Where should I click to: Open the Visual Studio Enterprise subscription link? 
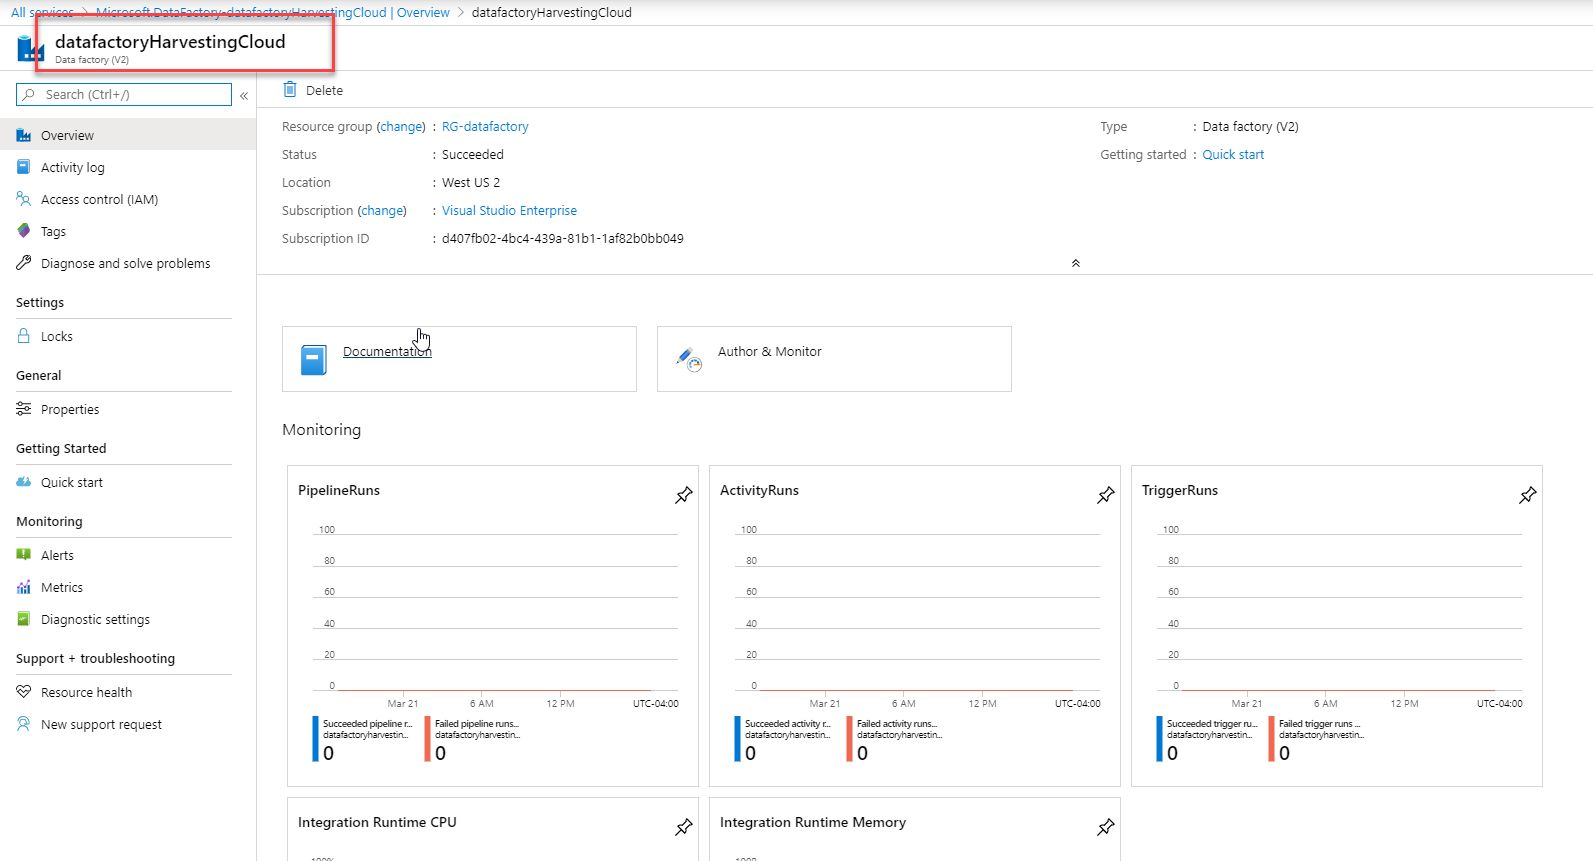pos(509,211)
